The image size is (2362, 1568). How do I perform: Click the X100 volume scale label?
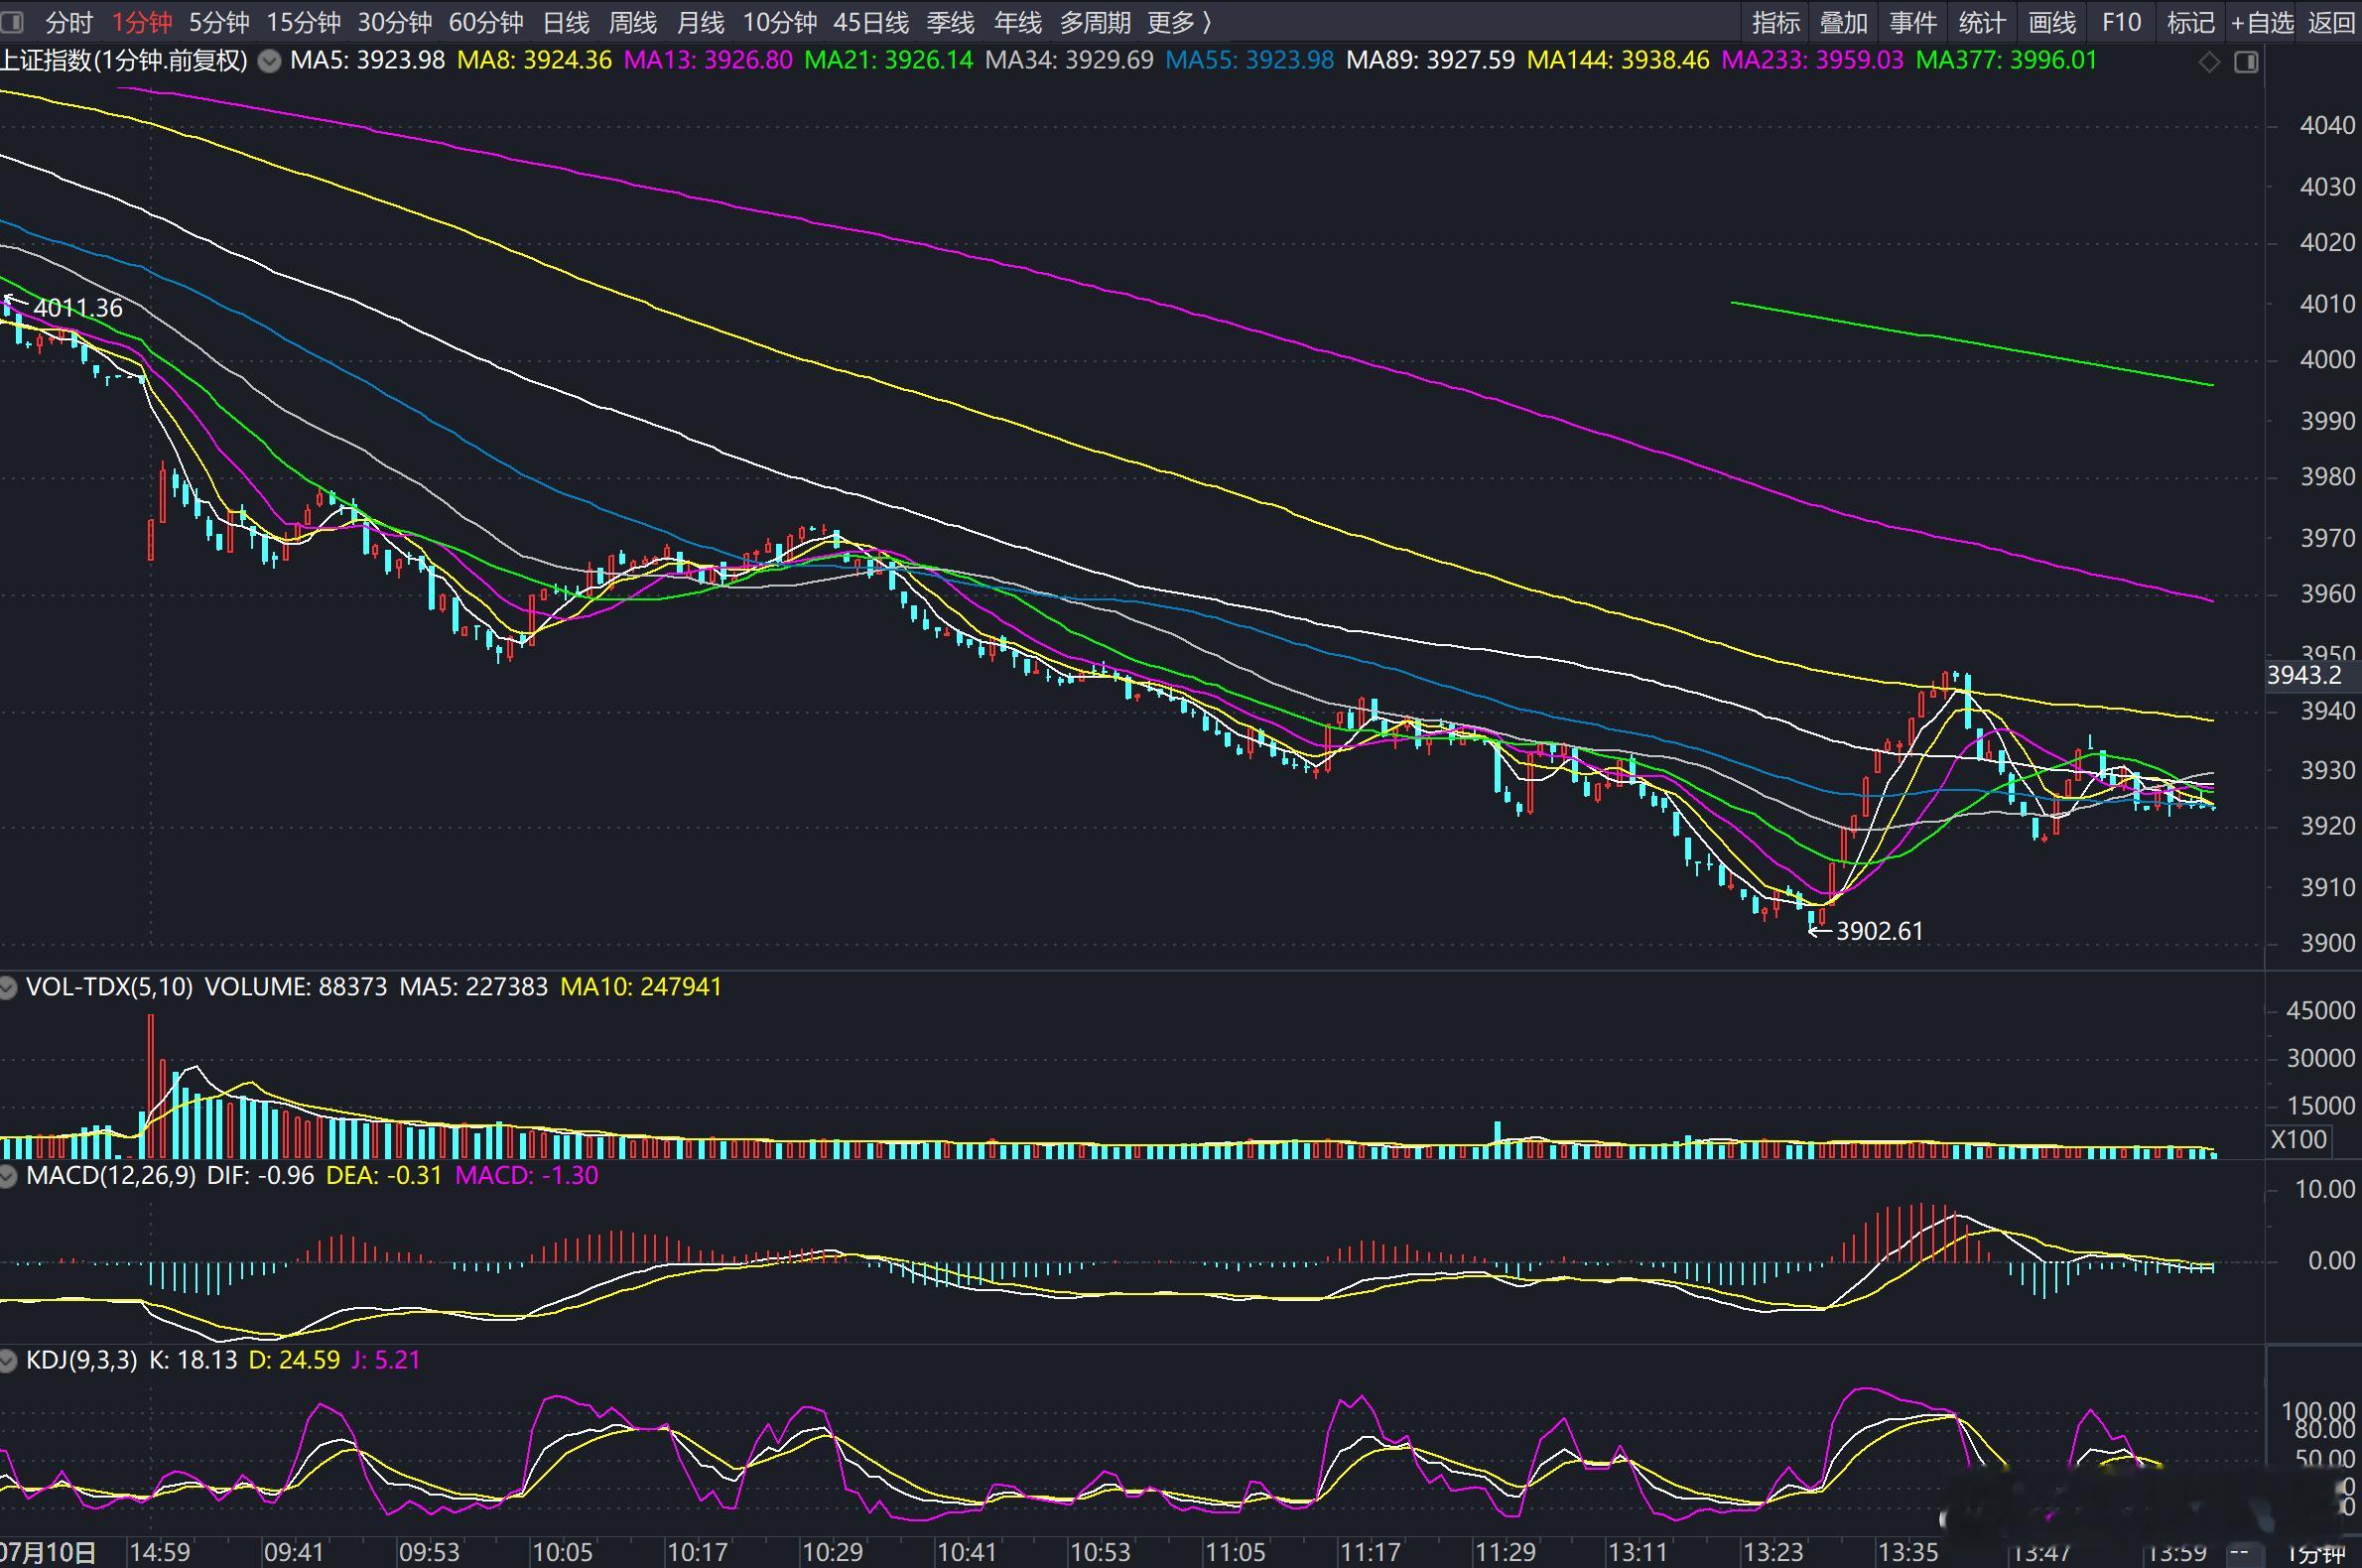(x=2299, y=1139)
